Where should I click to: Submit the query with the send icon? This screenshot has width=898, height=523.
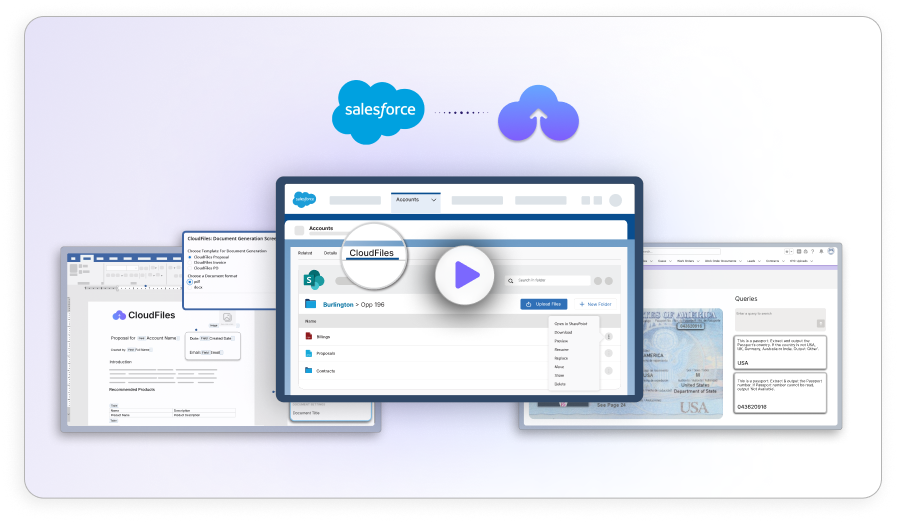pyautogui.click(x=821, y=324)
